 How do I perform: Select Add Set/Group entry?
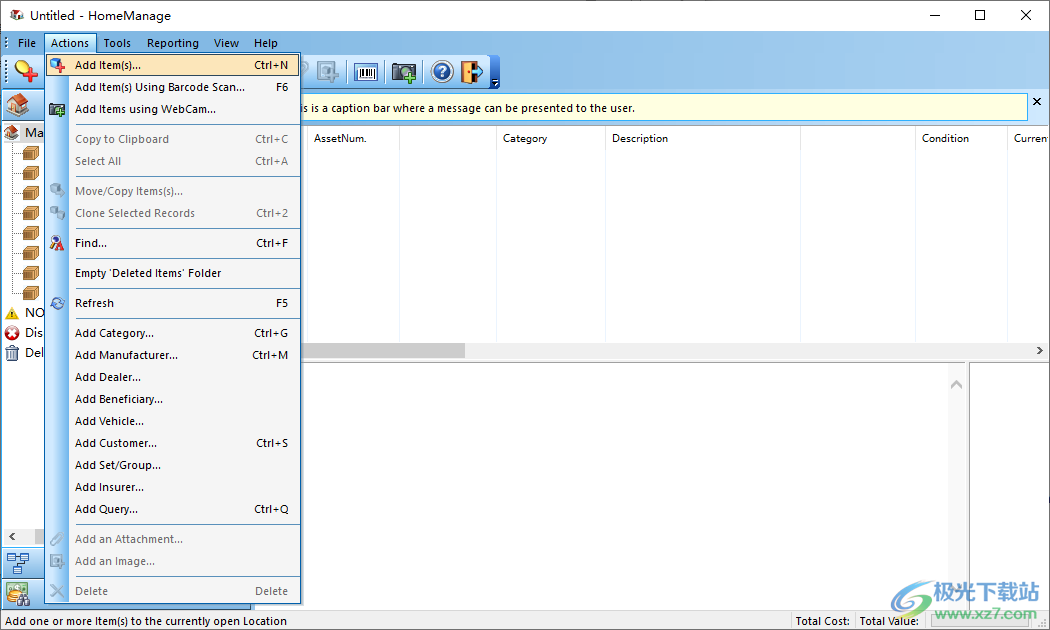tap(173, 465)
